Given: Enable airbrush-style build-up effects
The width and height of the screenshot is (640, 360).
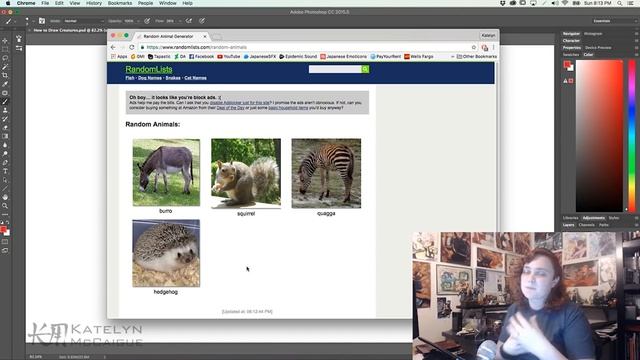Looking at the screenshot, I should [189, 20].
